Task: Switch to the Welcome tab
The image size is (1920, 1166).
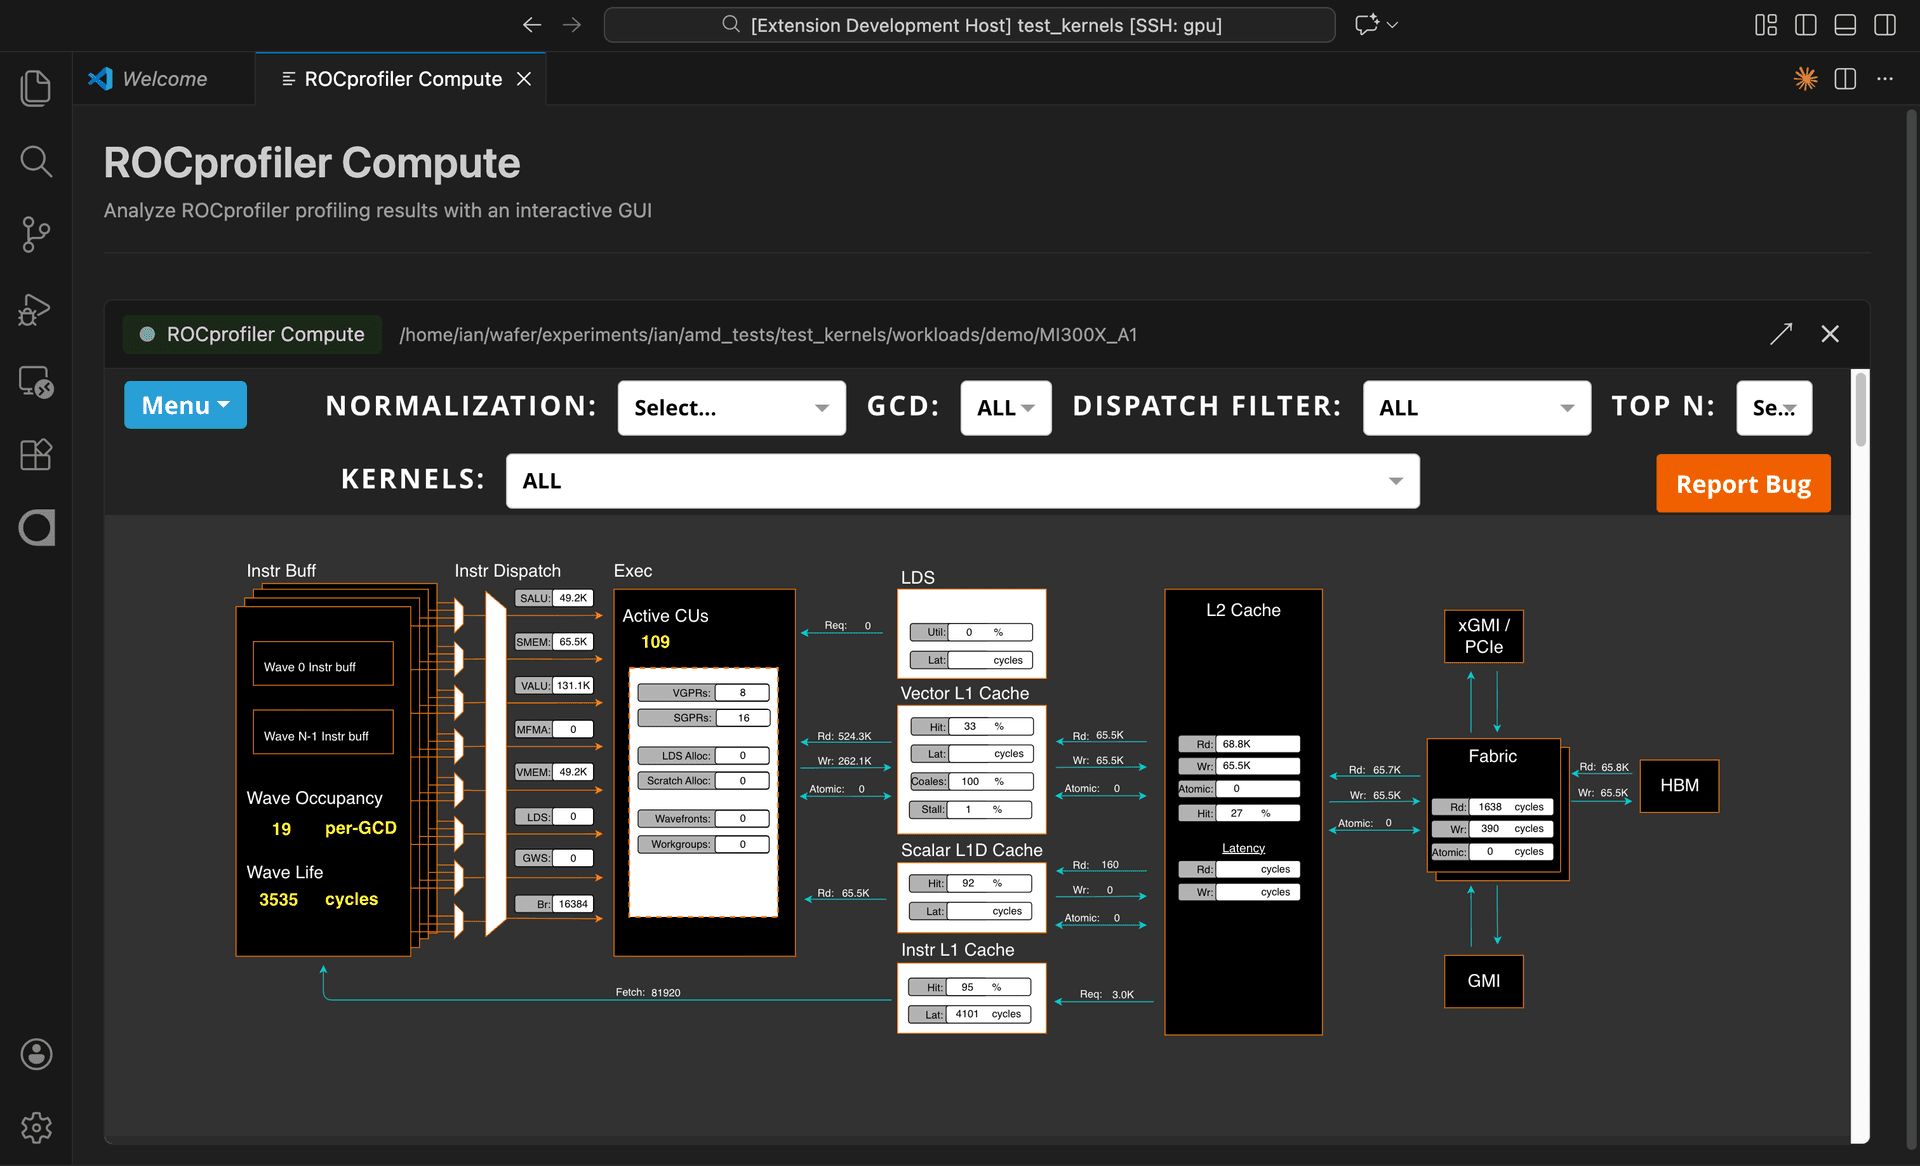Action: [163, 78]
